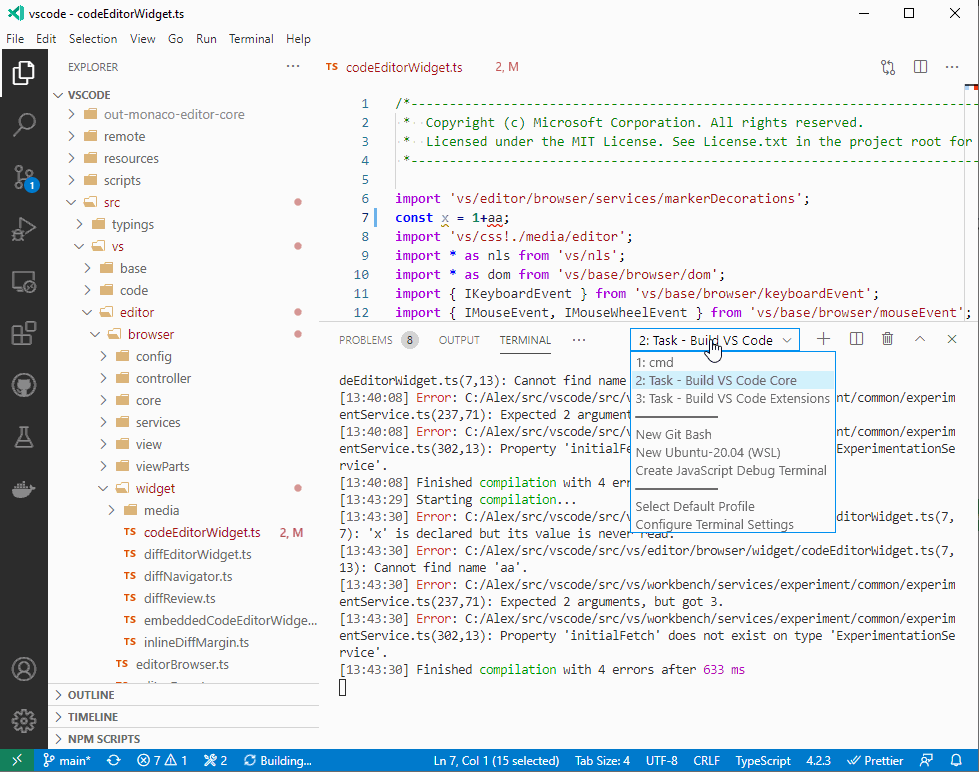Open editor more actions ellipsis
Image resolution: width=979 pixels, height=772 pixels.
point(952,67)
